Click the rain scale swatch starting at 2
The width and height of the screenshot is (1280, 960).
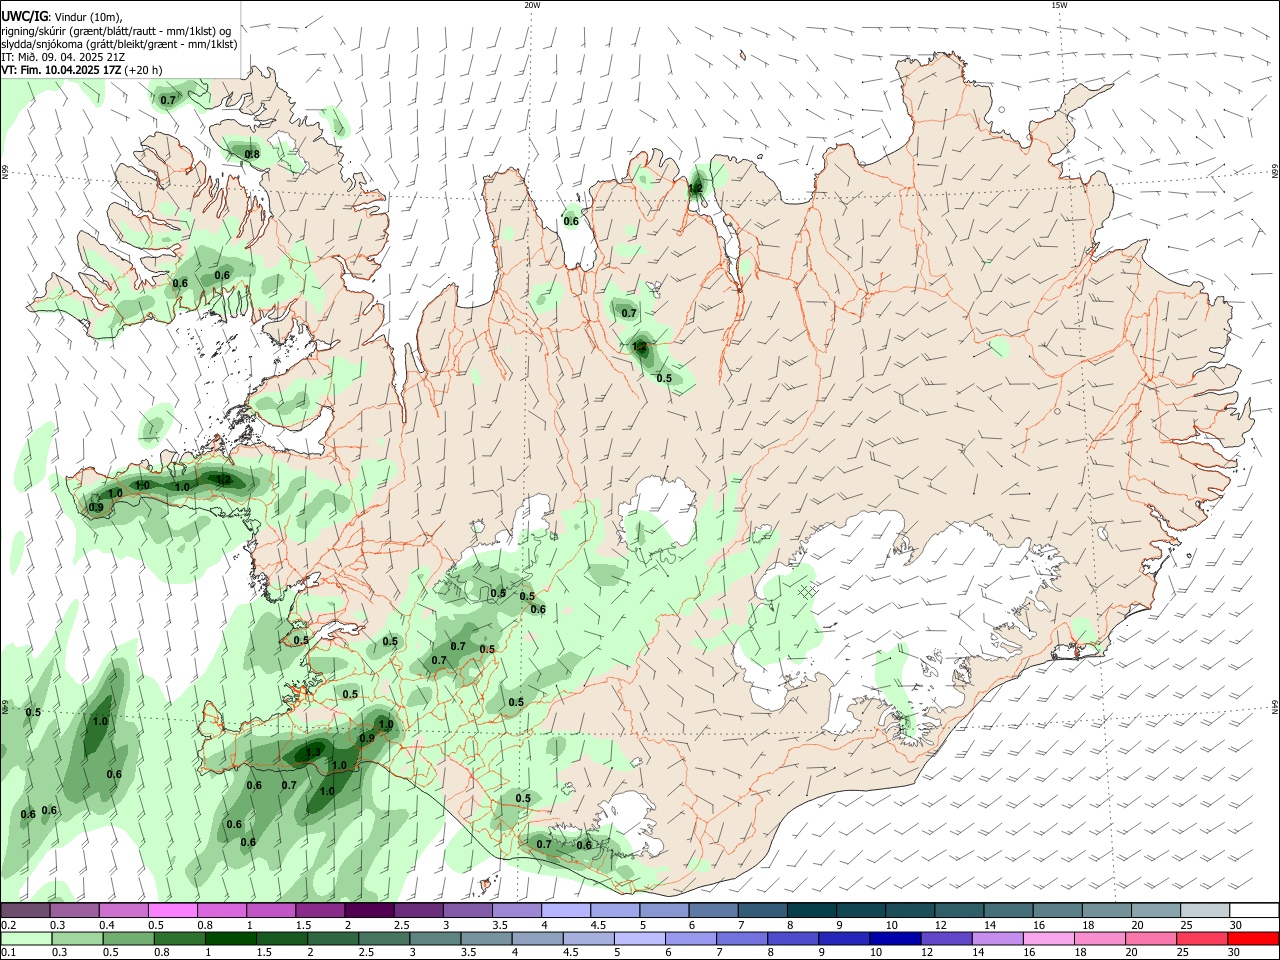[x=333, y=938]
